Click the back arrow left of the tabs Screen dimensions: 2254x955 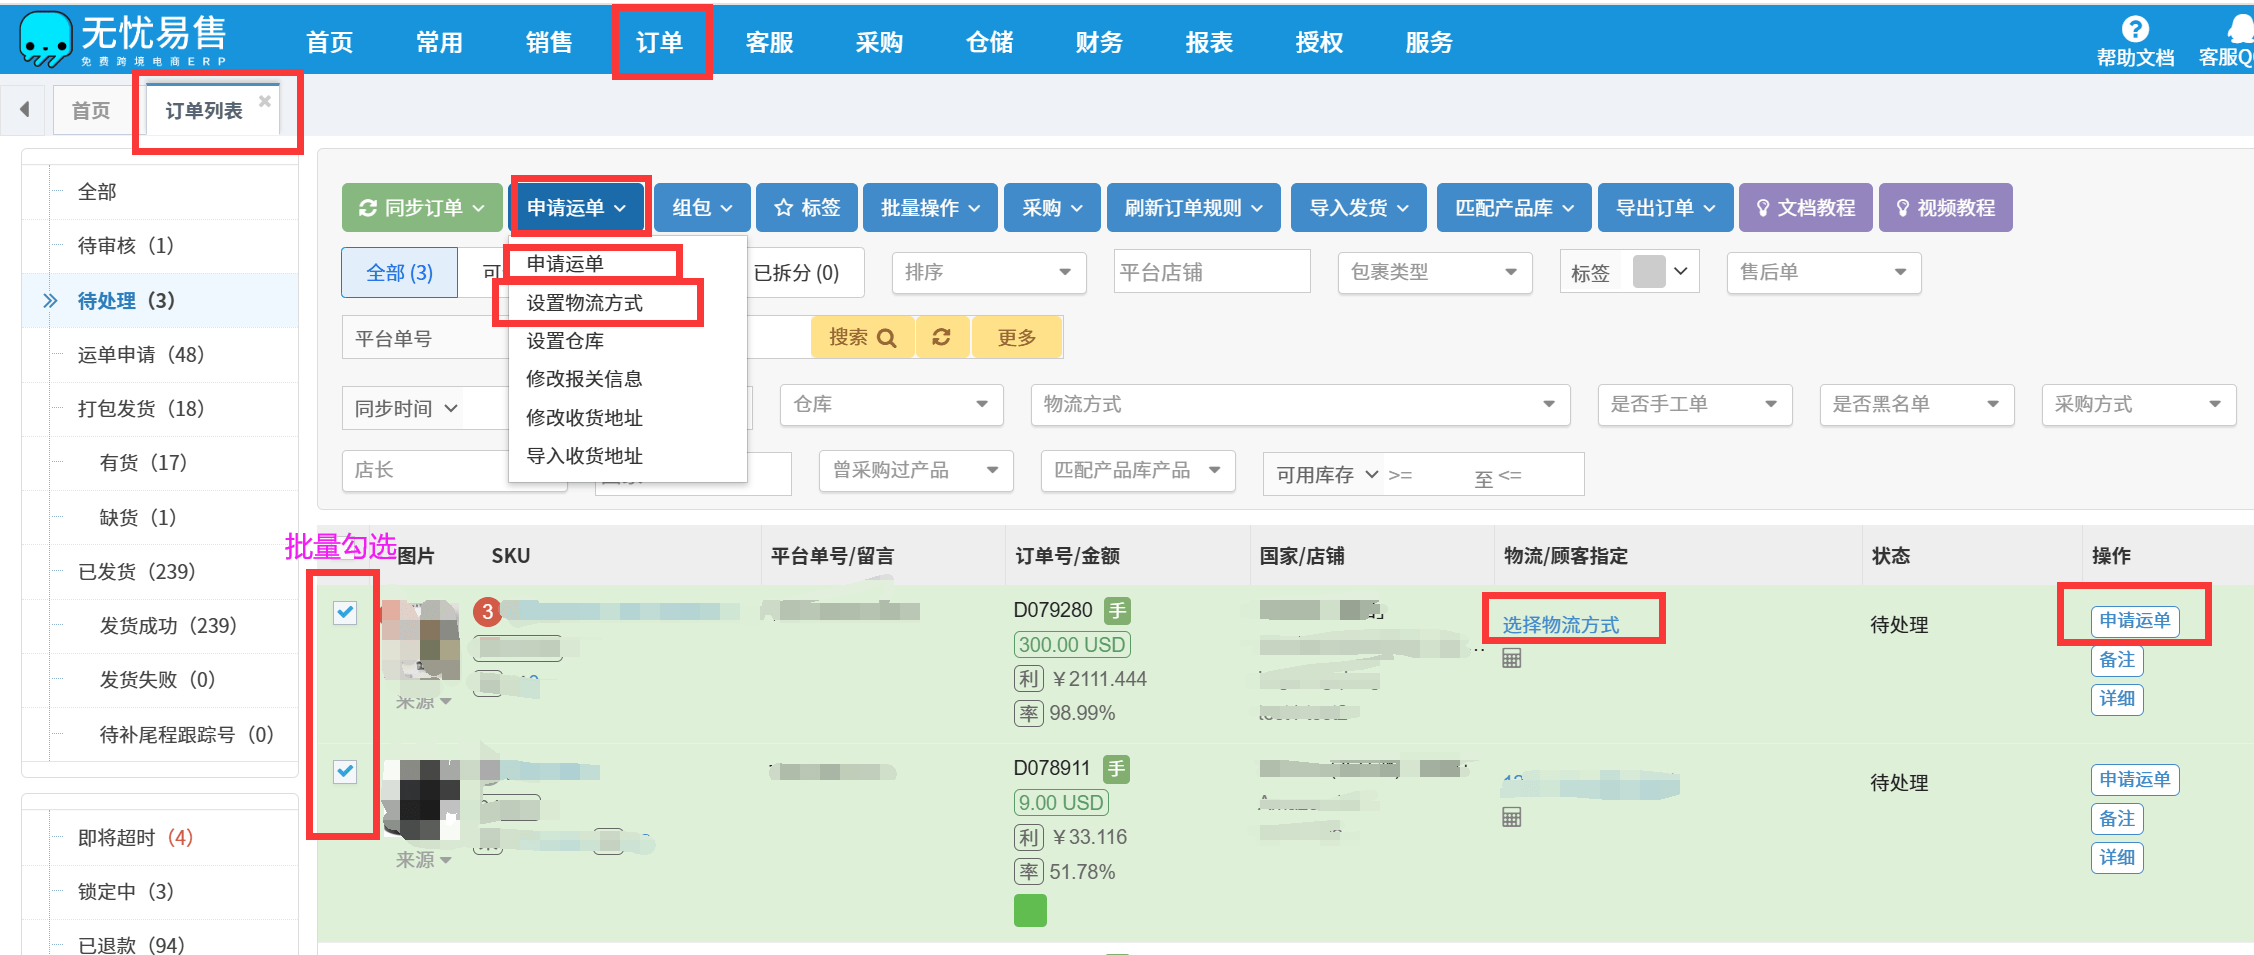click(24, 109)
